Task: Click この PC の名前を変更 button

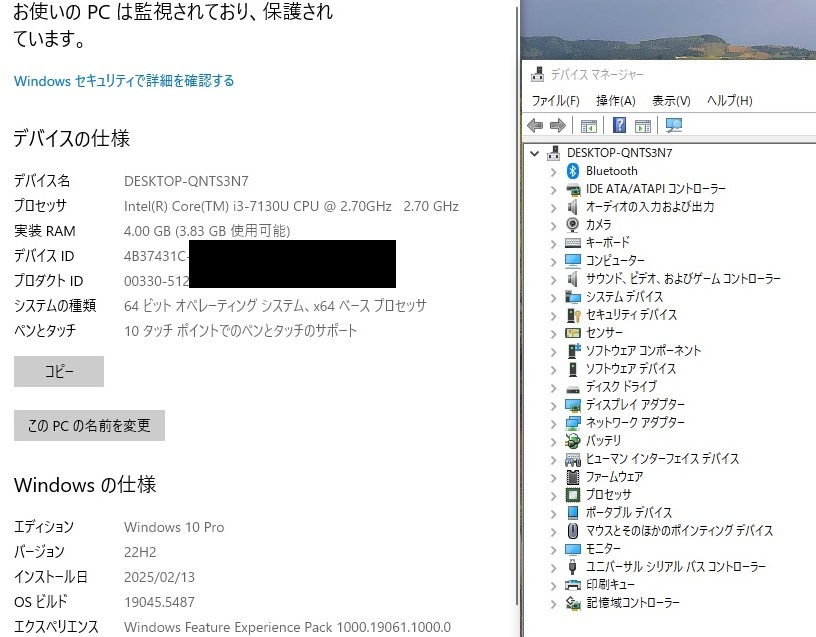Action: (x=89, y=426)
